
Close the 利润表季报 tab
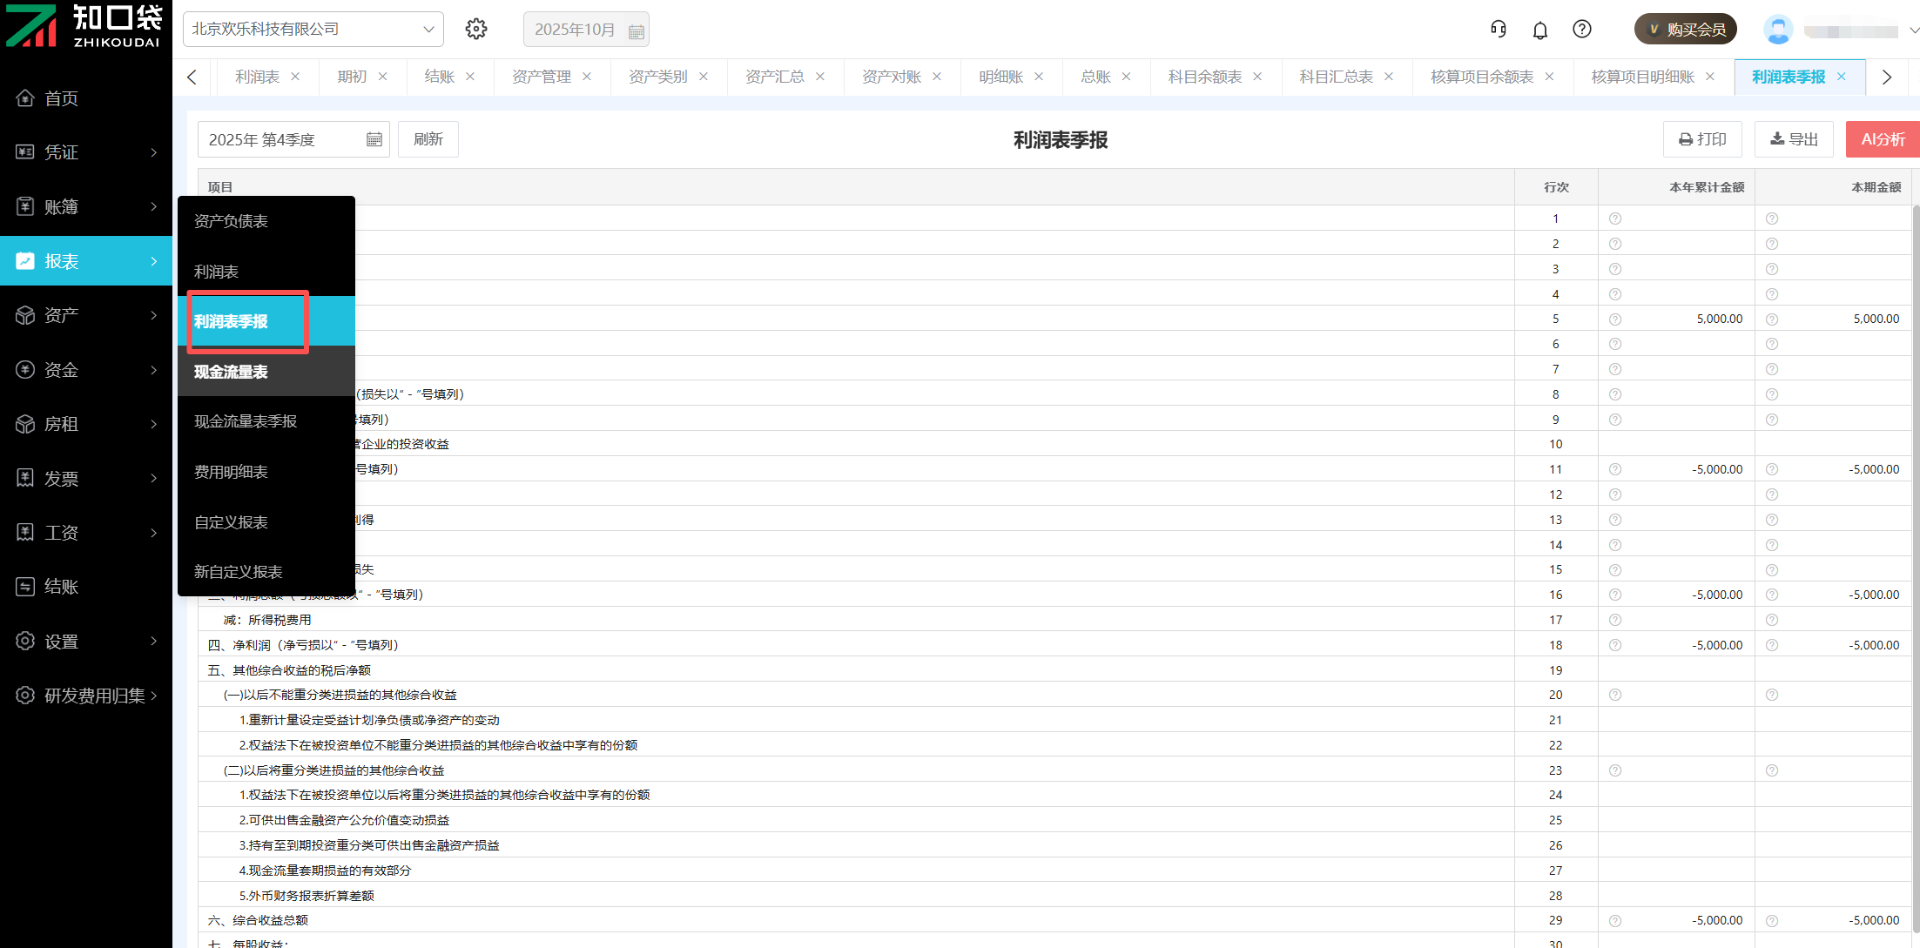(x=1841, y=77)
